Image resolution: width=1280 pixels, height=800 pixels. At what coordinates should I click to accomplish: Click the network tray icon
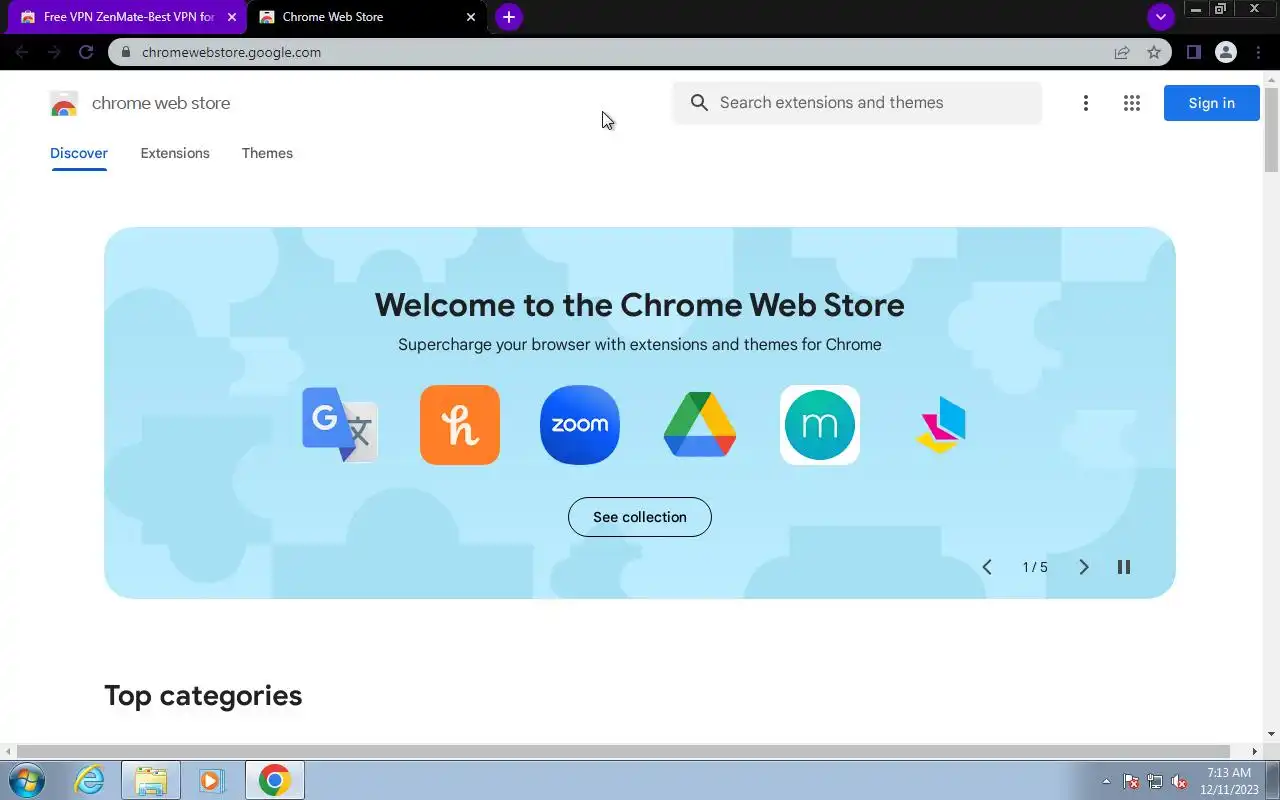1155,781
